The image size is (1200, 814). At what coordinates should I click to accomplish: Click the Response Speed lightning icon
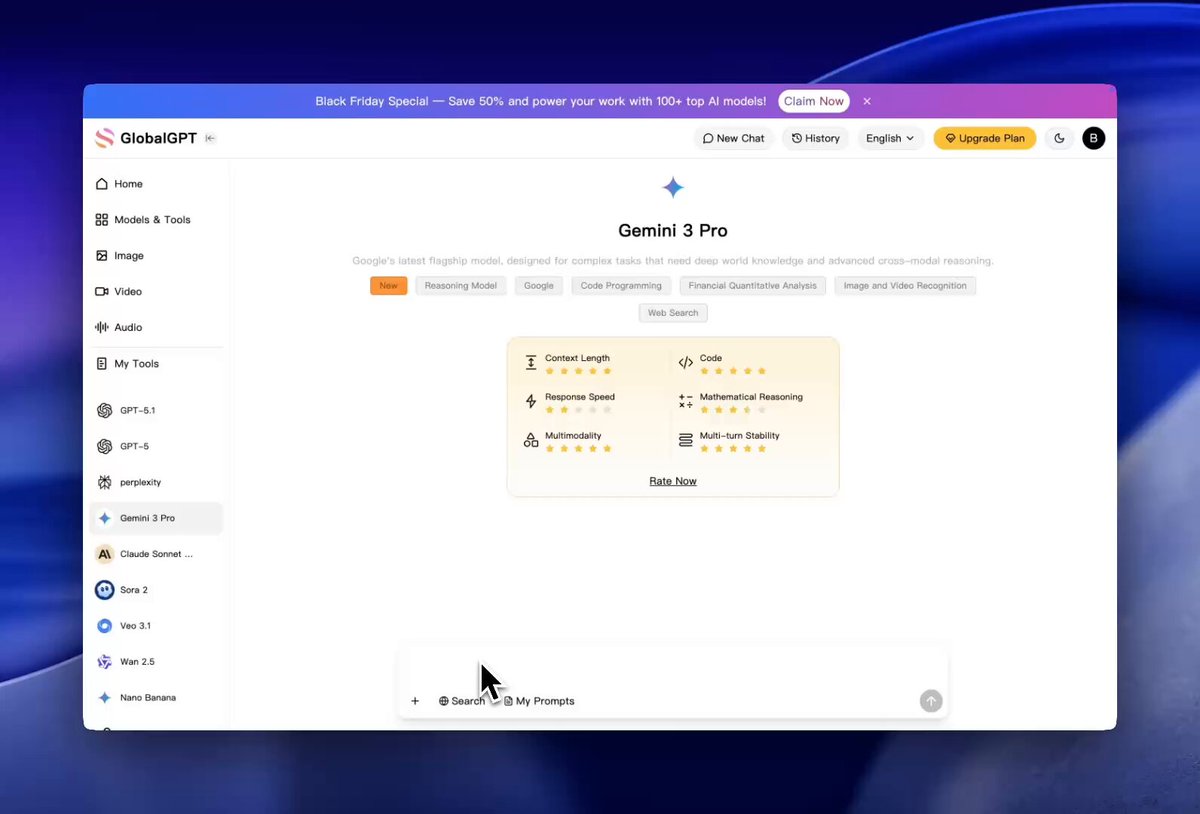[531, 402]
